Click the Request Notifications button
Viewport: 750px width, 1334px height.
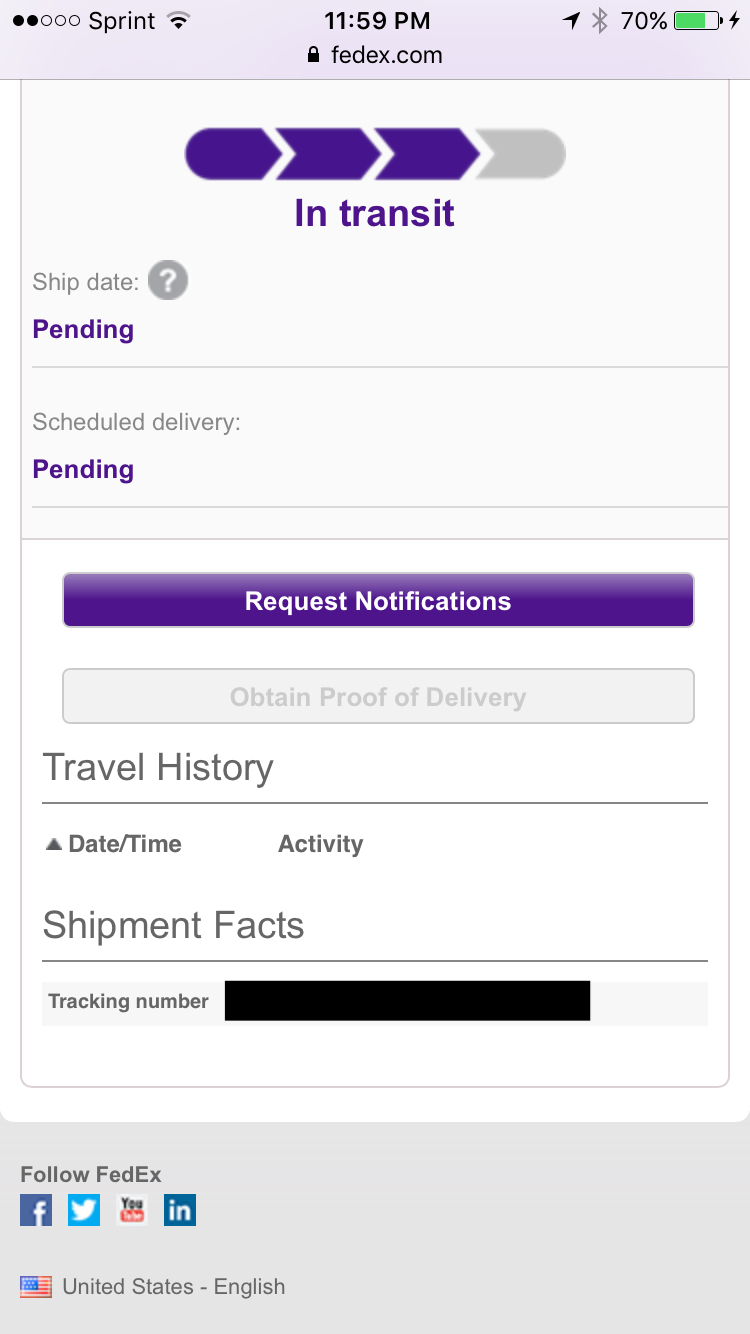[x=378, y=600]
